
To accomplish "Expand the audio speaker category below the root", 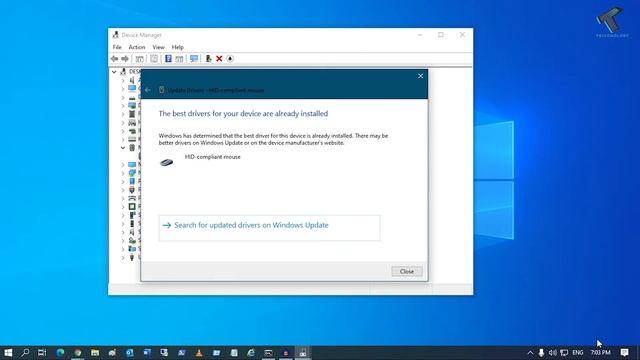I will [123, 80].
